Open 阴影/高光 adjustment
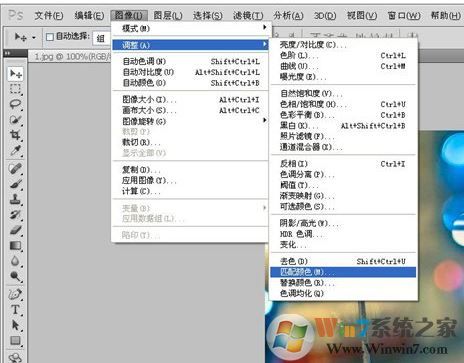 [343, 223]
